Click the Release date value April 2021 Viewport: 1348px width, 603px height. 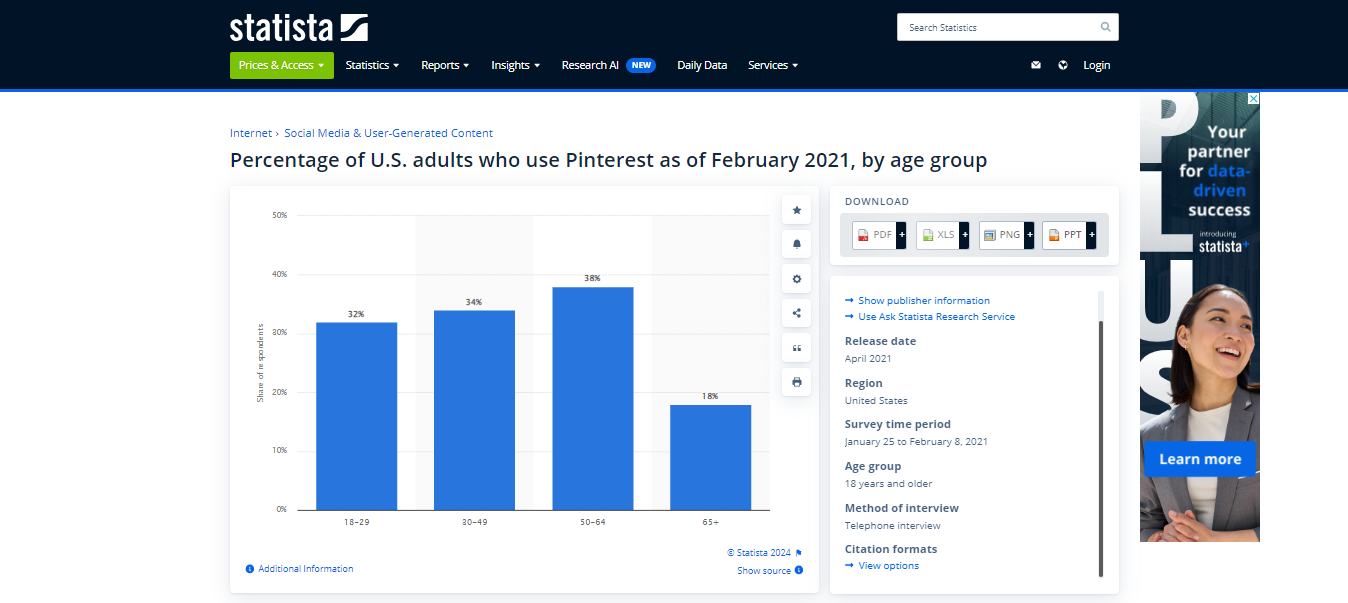[x=868, y=358]
